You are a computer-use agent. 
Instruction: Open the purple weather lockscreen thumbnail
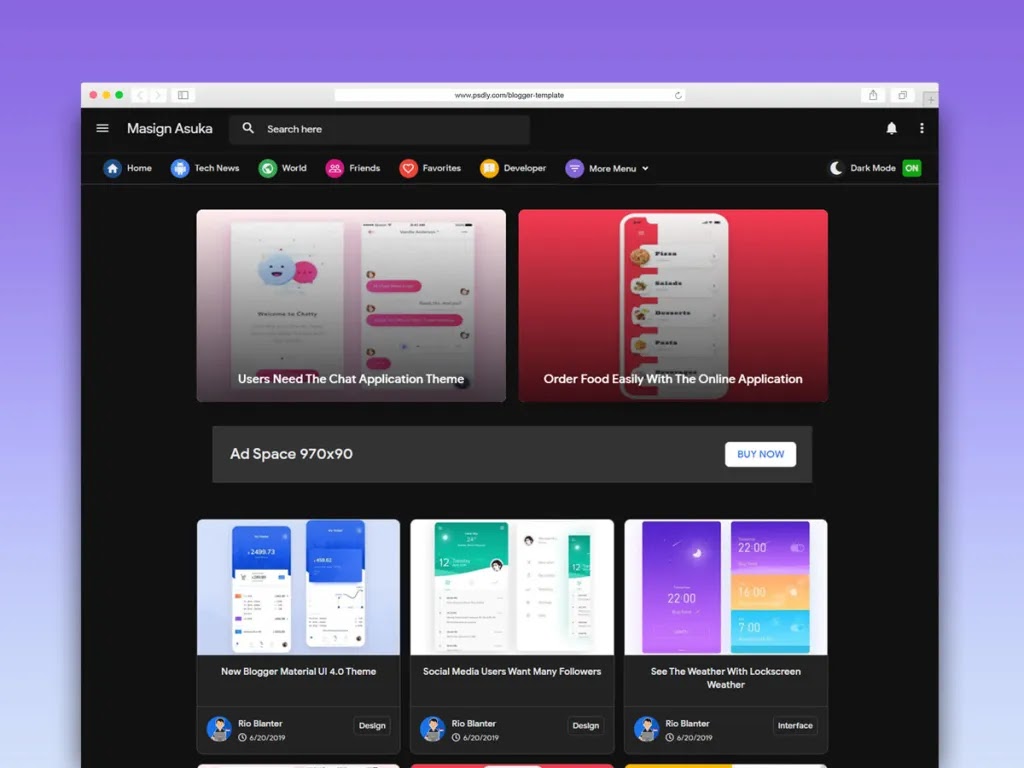pos(726,587)
